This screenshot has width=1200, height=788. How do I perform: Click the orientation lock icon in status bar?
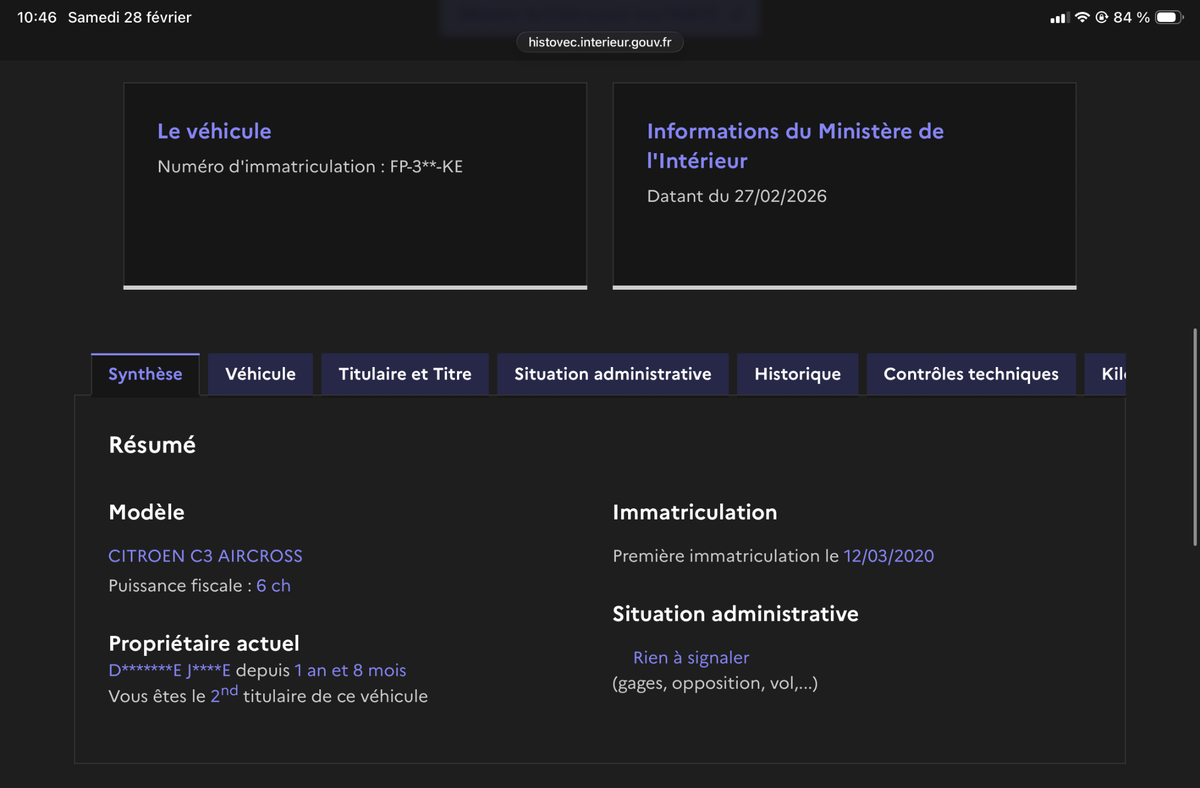1100,16
